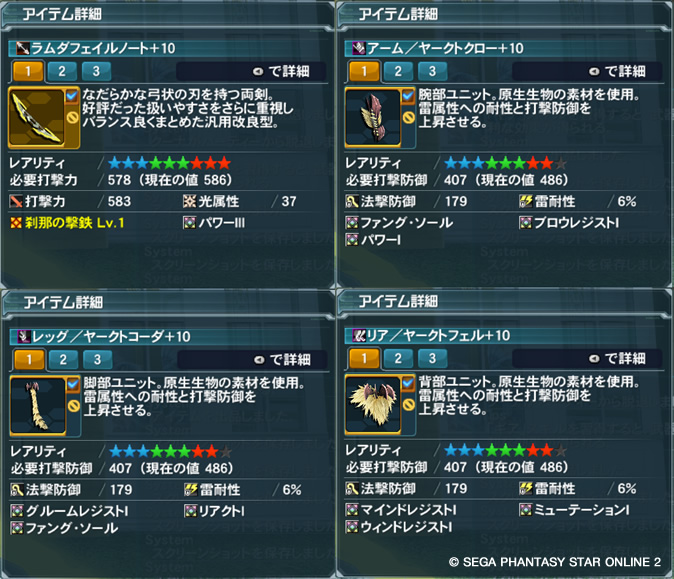Click the ミューテーションI ability icon
The height and width of the screenshot is (579, 674).
(x=525, y=510)
